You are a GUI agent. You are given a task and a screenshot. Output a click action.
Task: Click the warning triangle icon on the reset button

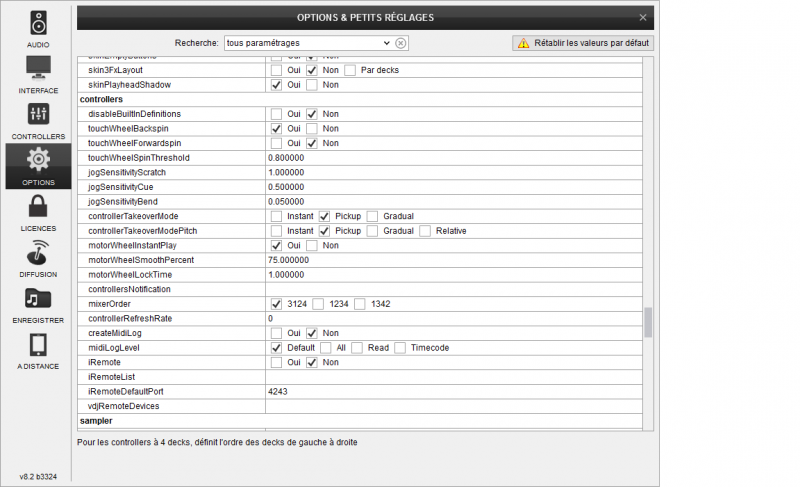[x=523, y=43]
